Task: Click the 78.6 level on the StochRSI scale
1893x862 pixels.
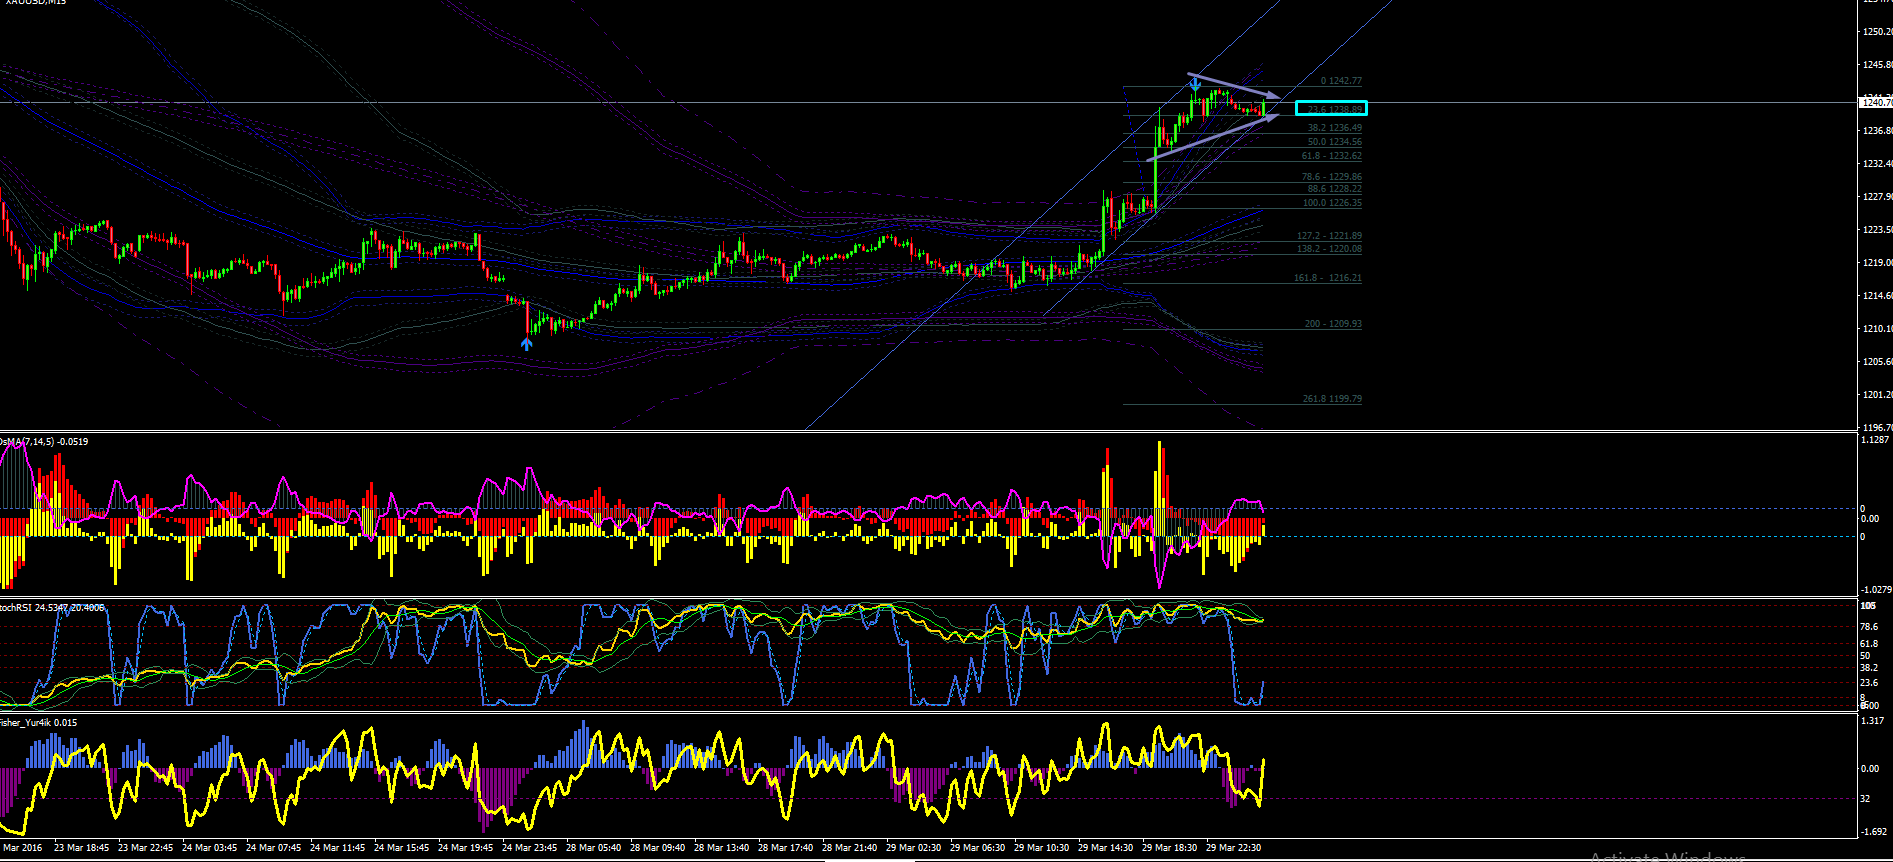Action: click(1869, 627)
